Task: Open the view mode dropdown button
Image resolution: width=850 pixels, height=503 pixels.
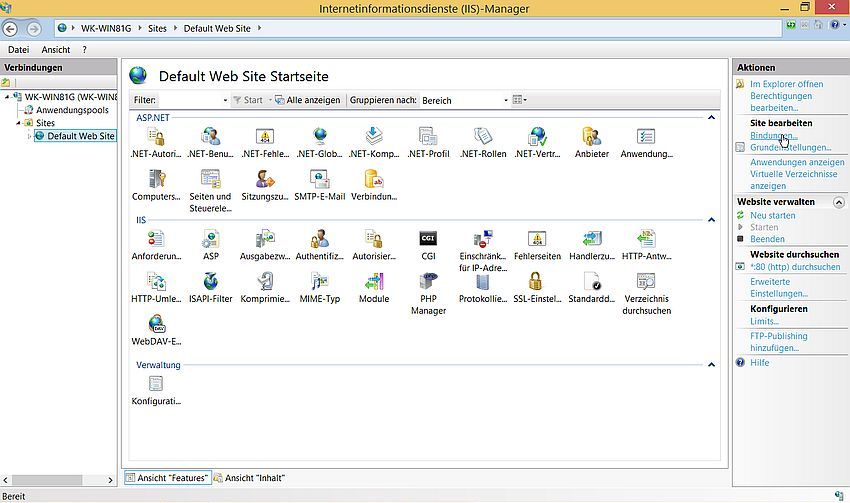Action: click(x=520, y=100)
